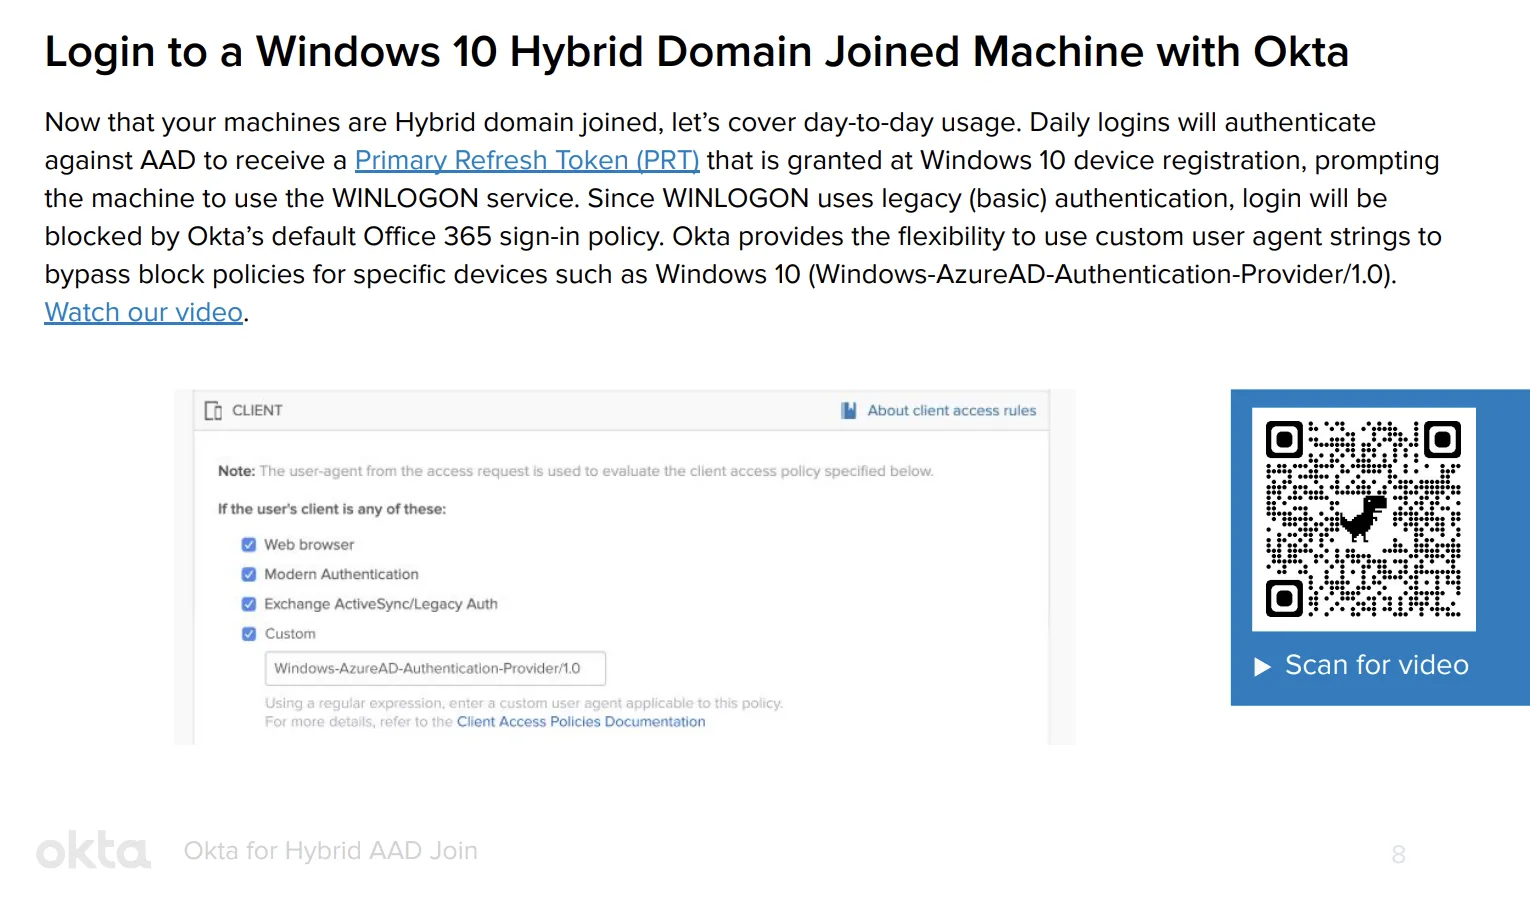
Task: Click the custom user agent input field
Action: 435,668
